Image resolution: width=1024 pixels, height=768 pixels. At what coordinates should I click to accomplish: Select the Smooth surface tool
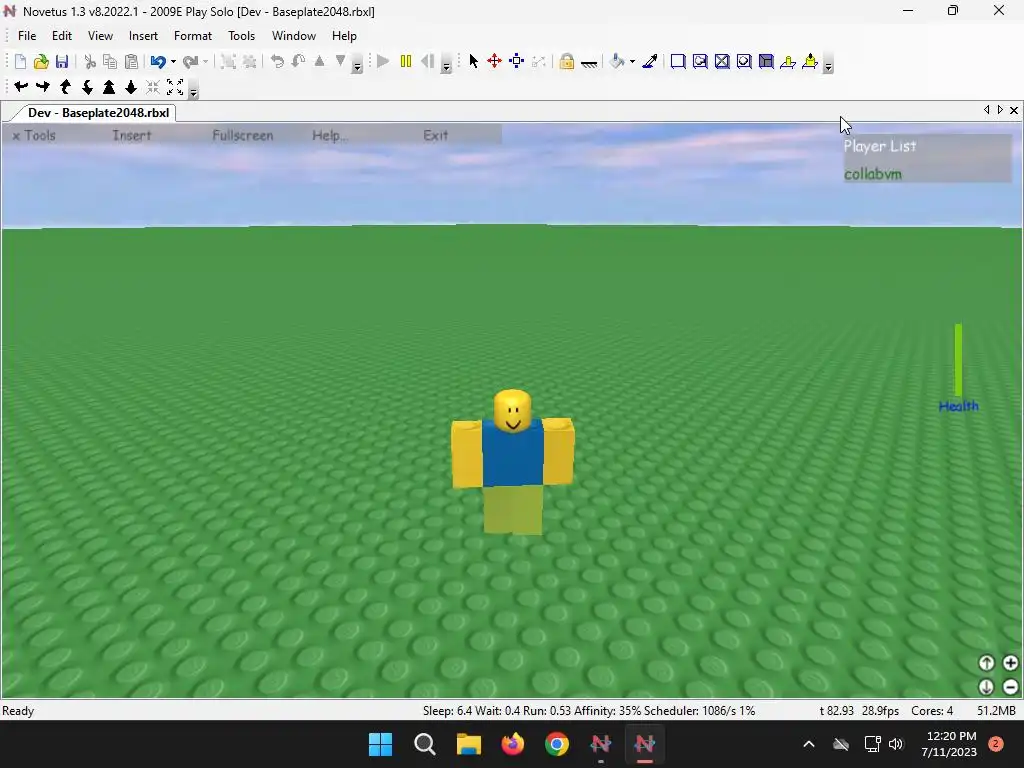click(x=678, y=61)
